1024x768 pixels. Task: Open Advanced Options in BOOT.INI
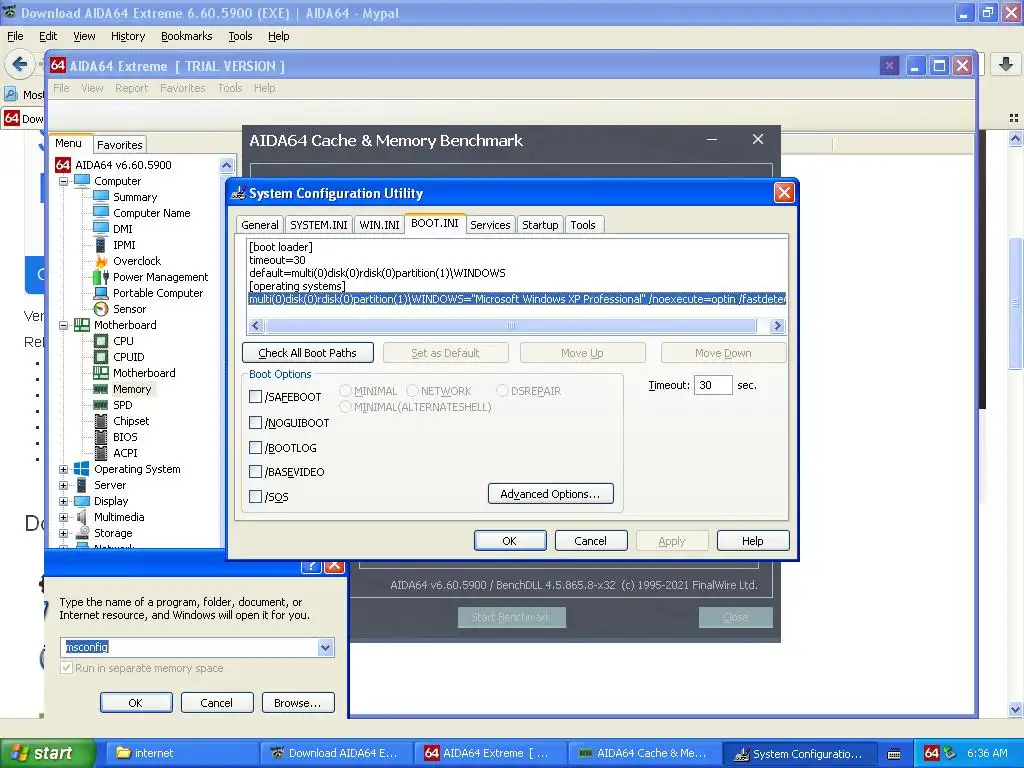pos(551,494)
